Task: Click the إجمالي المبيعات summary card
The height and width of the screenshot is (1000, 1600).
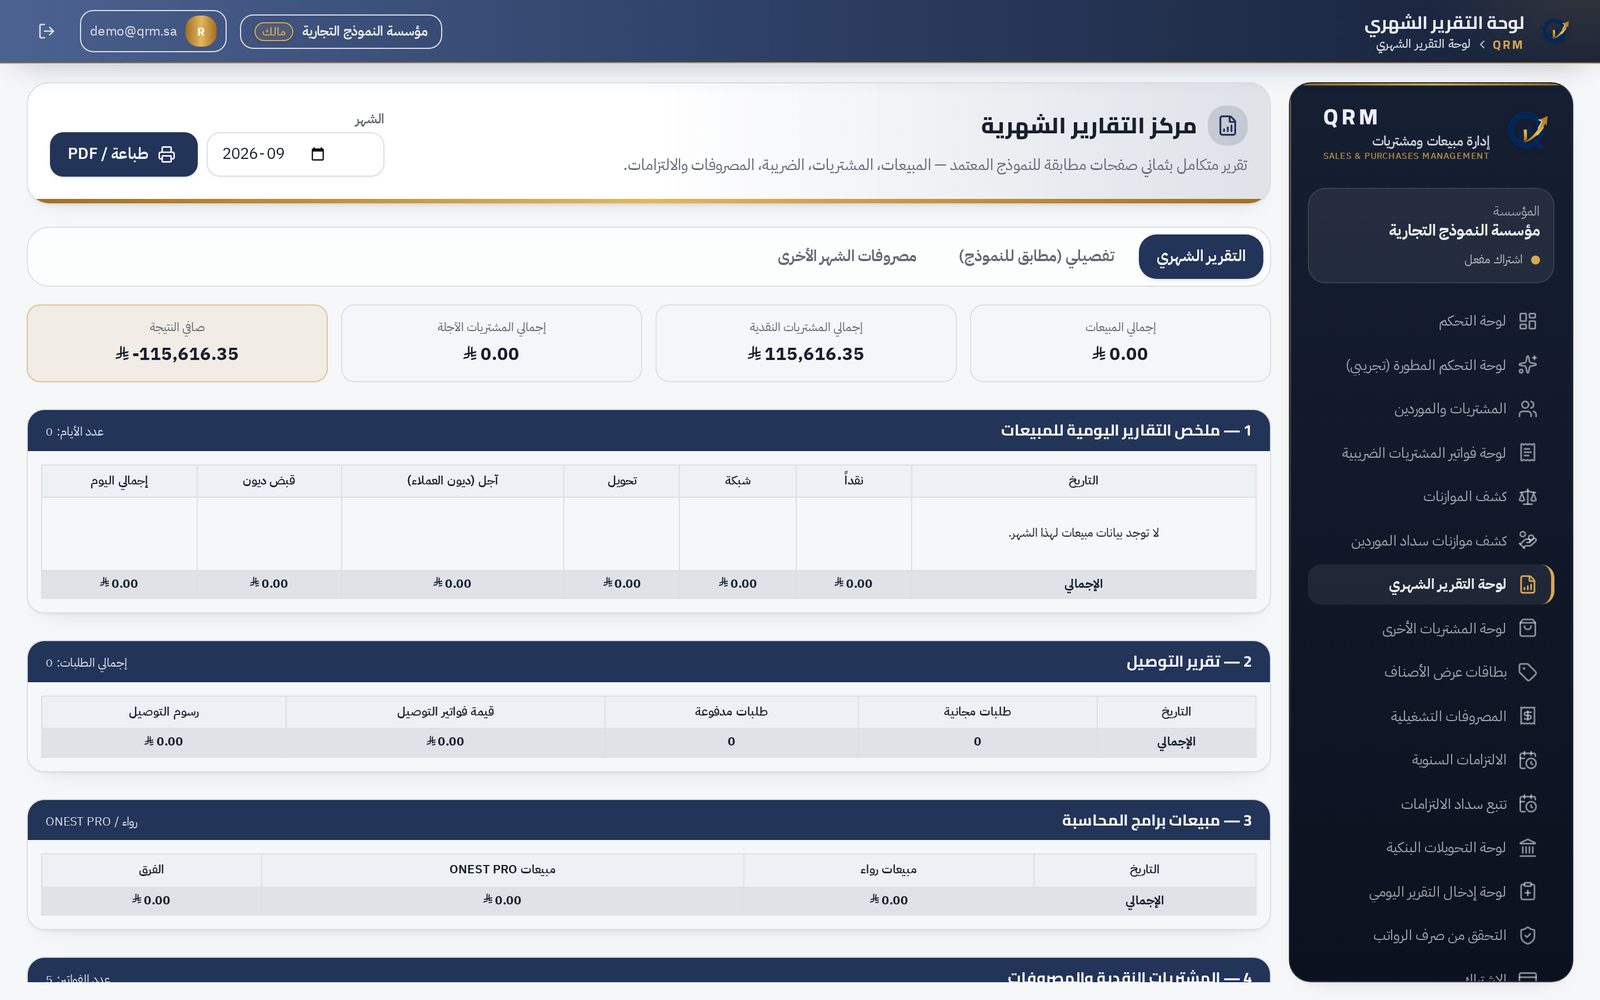Action: click(x=1120, y=343)
